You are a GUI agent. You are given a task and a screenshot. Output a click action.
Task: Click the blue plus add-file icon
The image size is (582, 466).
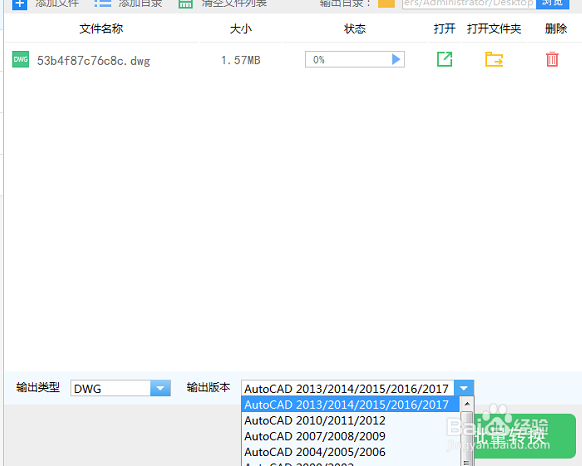[x=19, y=4]
